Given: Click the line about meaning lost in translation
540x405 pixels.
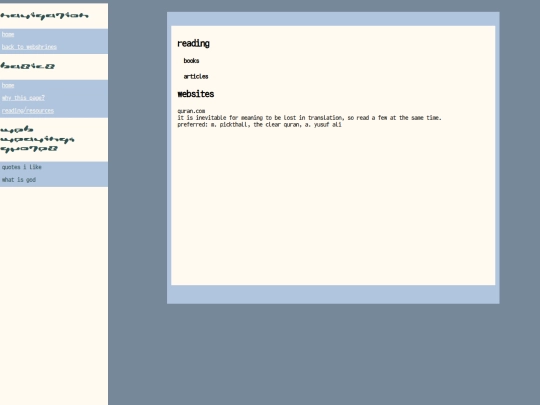Looking at the screenshot, I should point(309,118).
